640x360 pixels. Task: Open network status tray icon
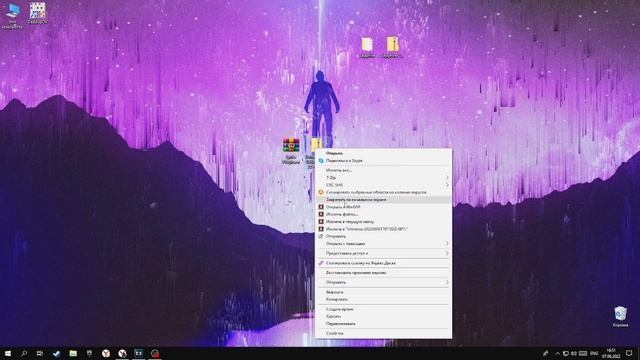click(x=566, y=353)
